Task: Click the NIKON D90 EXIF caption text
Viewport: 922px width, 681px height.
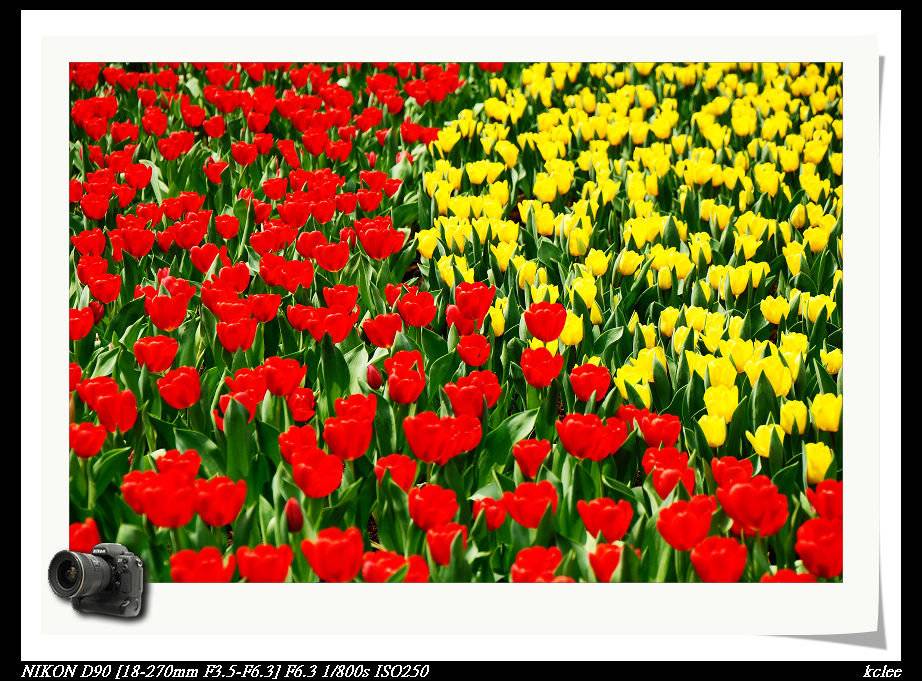Action: [225, 671]
